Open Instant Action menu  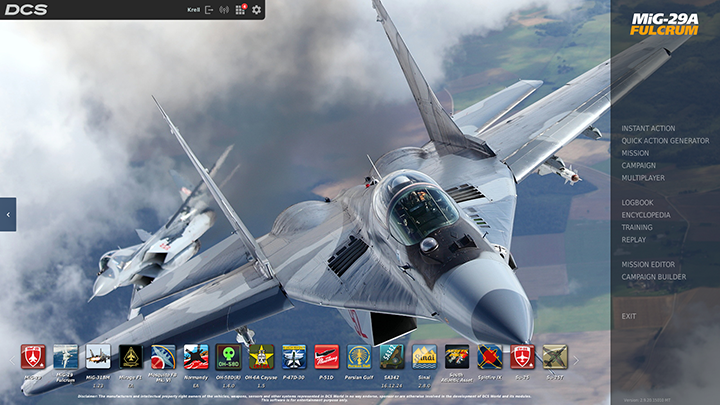pyautogui.click(x=648, y=129)
